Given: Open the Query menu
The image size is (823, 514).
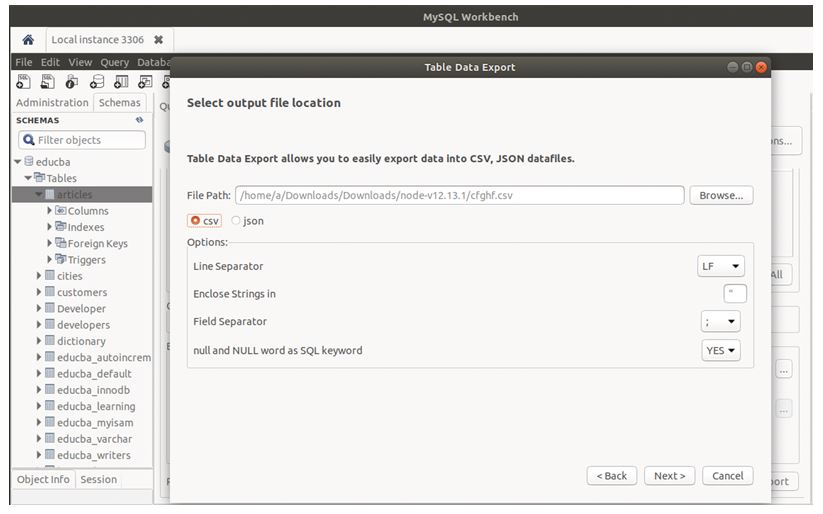Looking at the screenshot, I should tap(114, 62).
